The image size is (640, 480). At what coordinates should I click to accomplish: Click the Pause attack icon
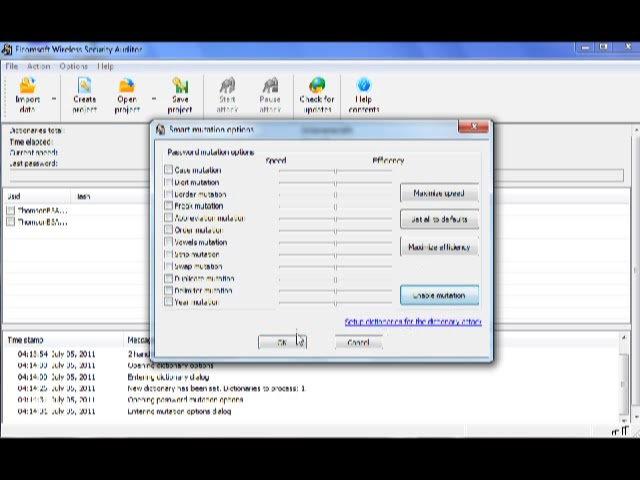pyautogui.click(x=270, y=95)
